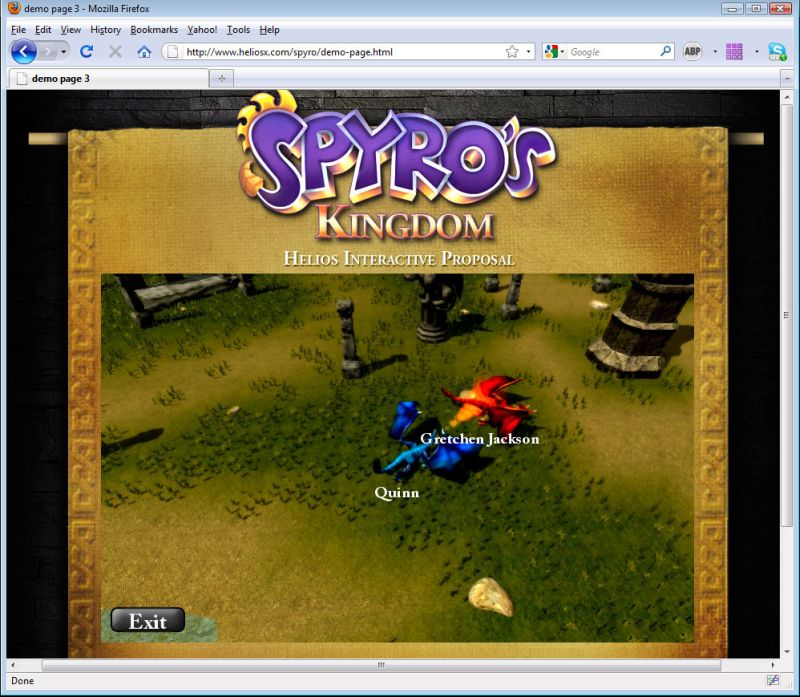Open the Bookmarks menu
The width and height of the screenshot is (800, 697).
point(154,30)
